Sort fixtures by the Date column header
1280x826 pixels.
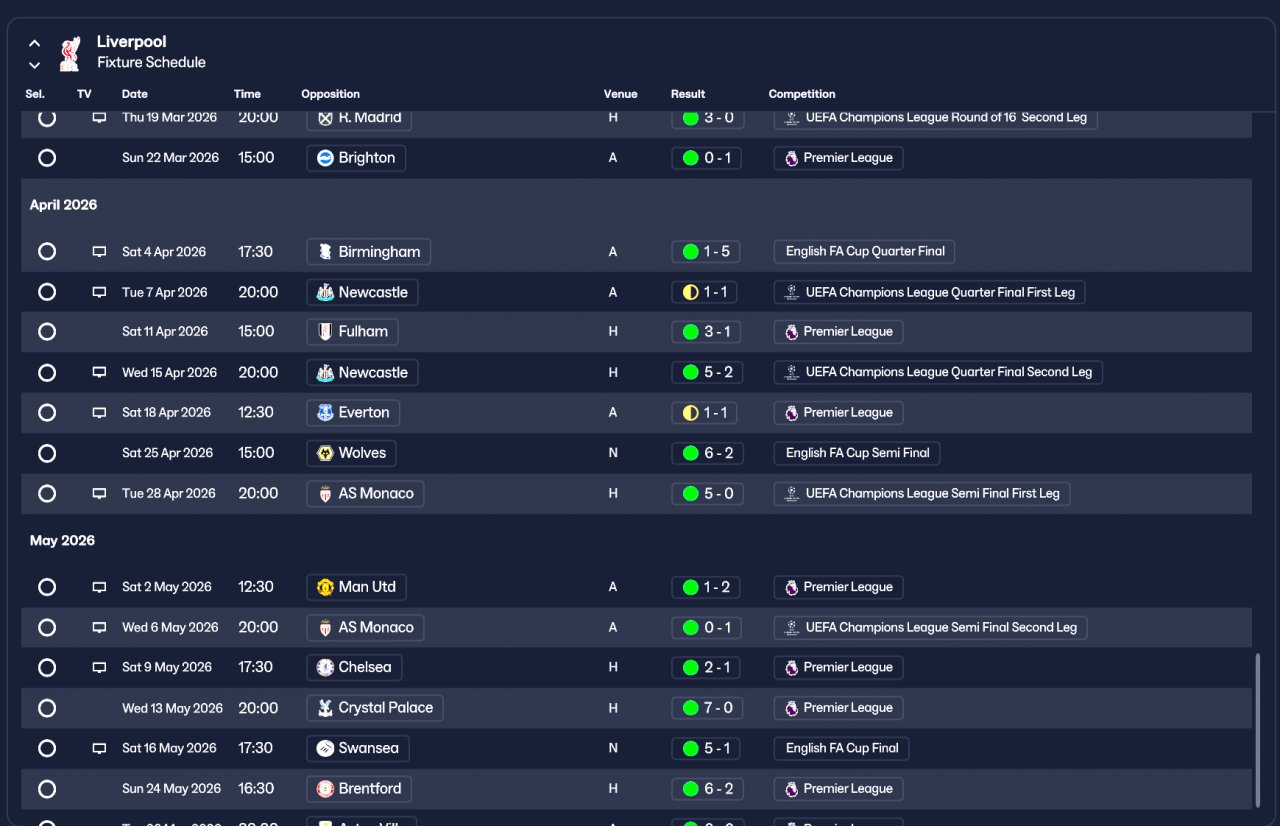point(135,94)
